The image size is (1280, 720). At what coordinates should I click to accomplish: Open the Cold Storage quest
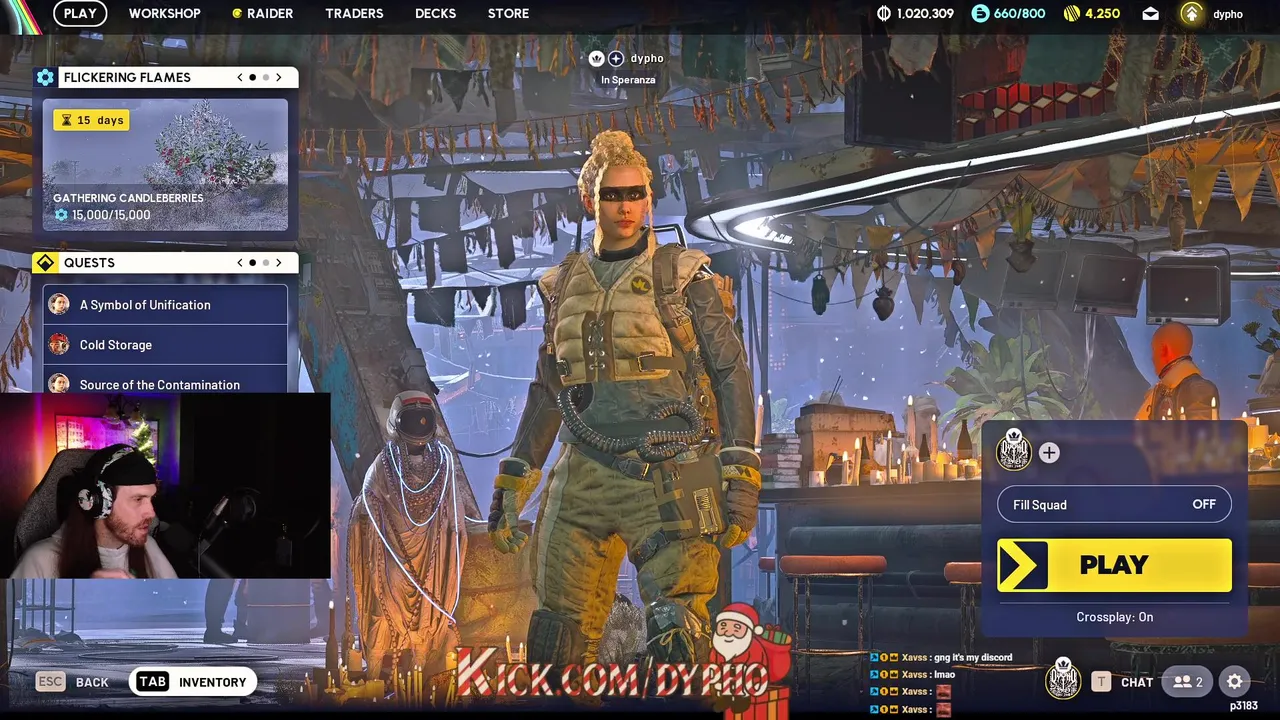click(165, 344)
